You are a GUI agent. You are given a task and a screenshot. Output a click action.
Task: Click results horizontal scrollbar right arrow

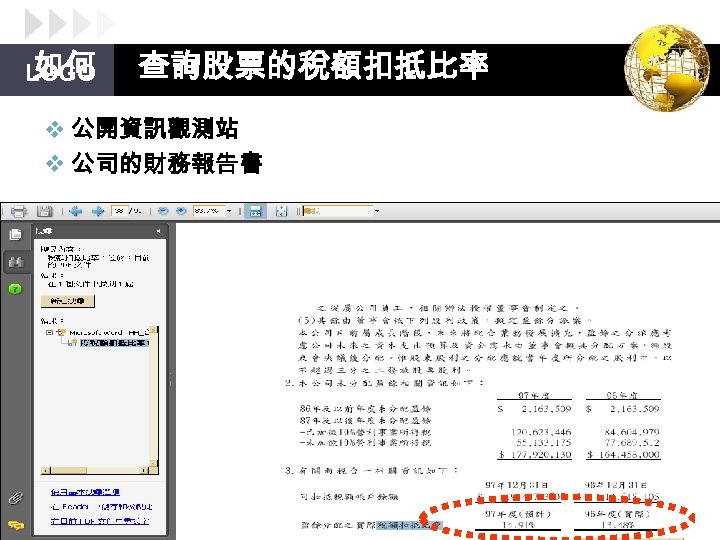click(144, 470)
